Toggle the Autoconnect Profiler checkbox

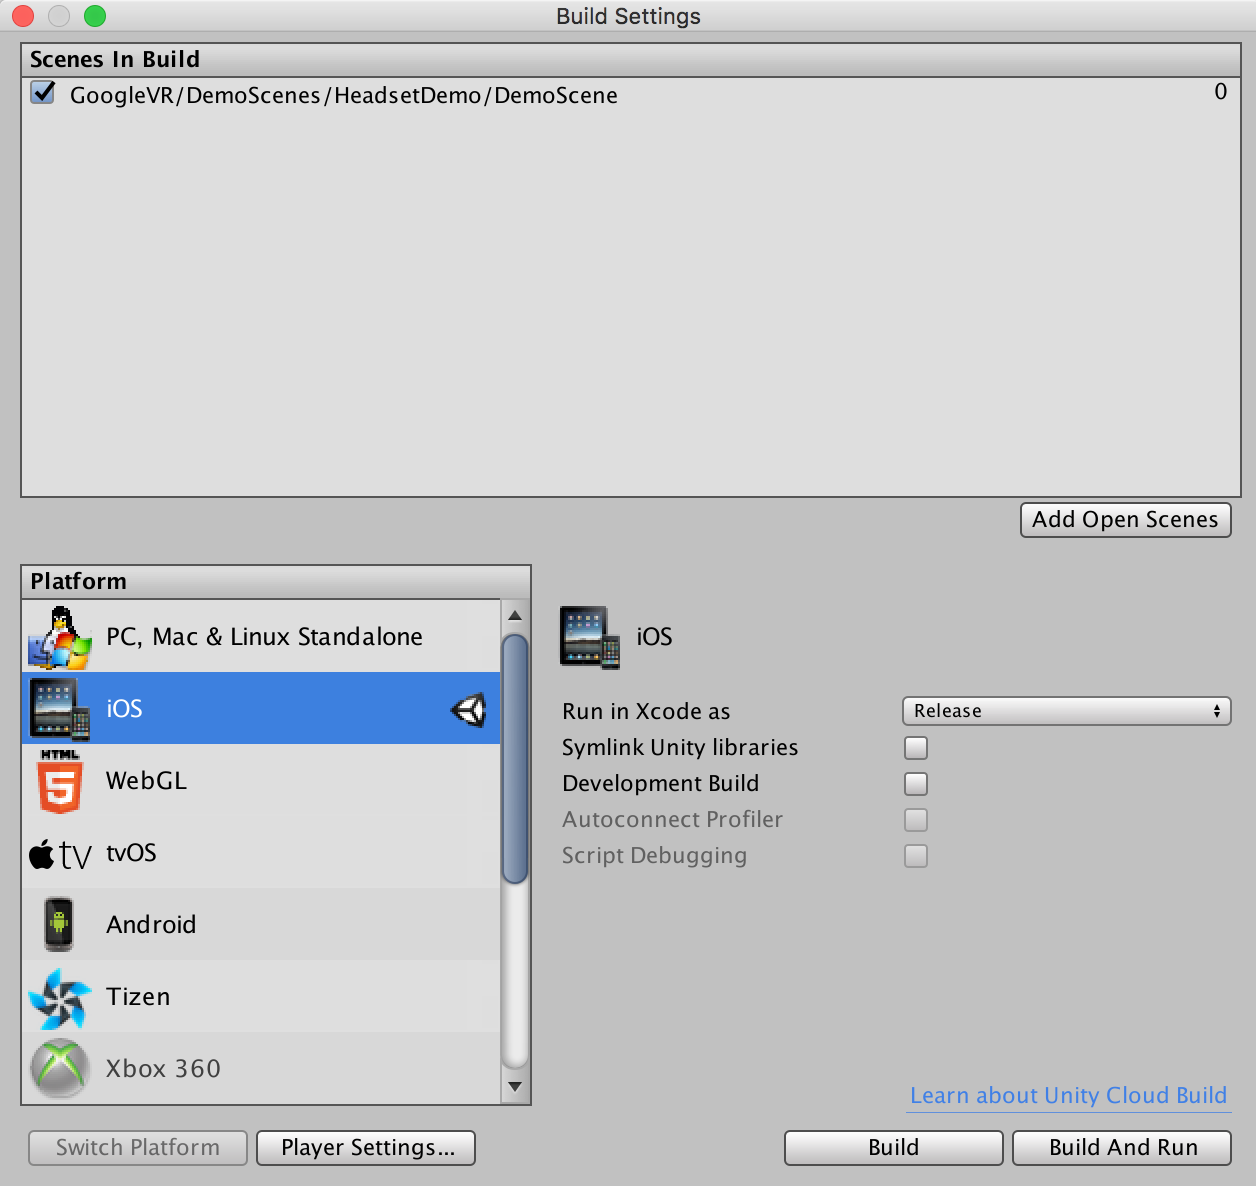coord(916,820)
